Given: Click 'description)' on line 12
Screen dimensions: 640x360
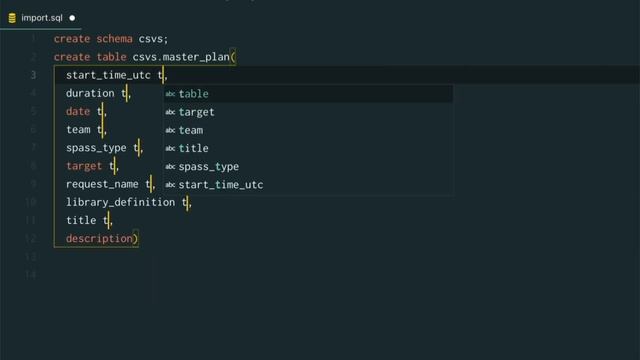Looking at the screenshot, I should pos(102,238).
